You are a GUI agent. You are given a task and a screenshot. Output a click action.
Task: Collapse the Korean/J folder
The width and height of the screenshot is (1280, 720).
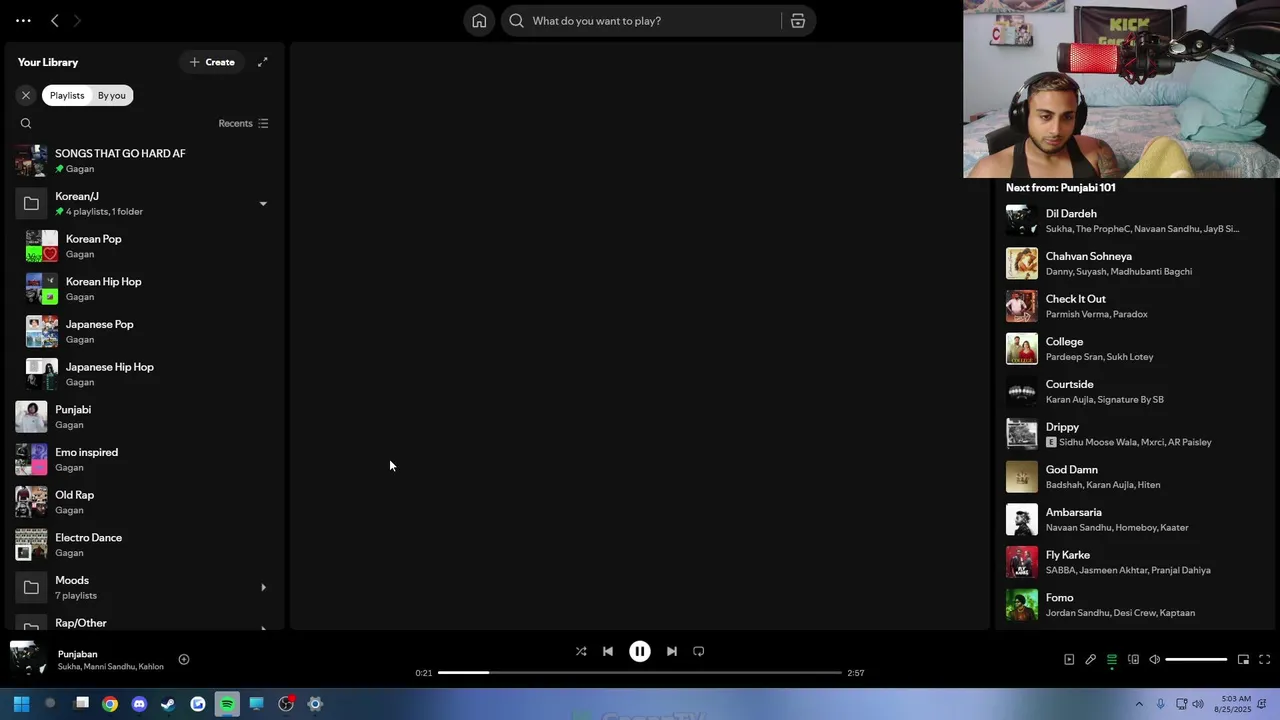click(263, 203)
